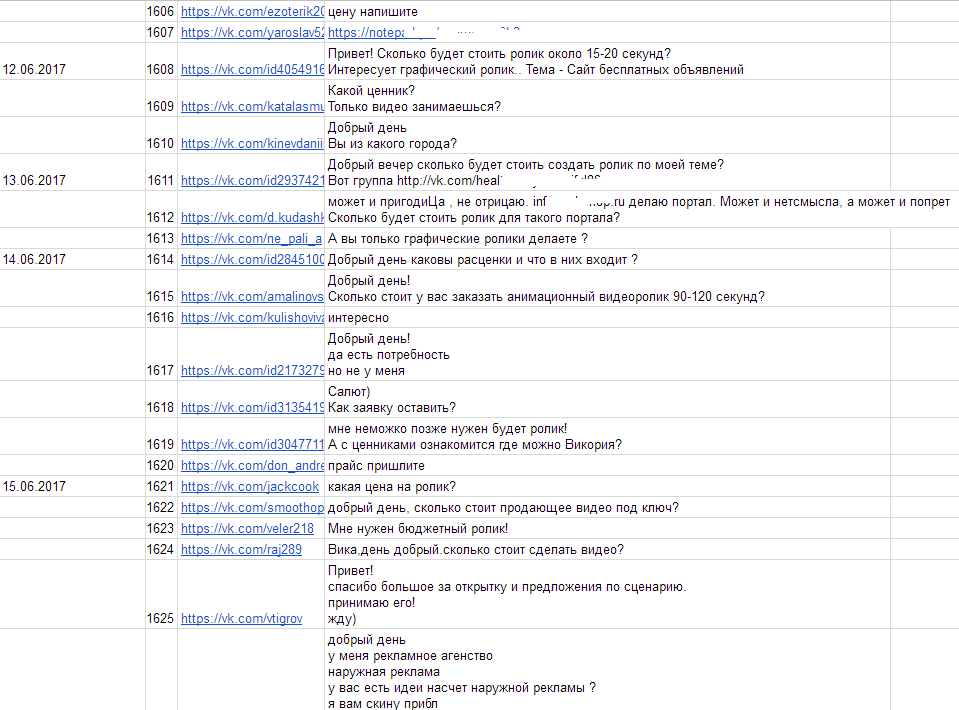Viewport: 959px width, 710px height.
Task: Click the vk.com/raj289 hyperlink
Action: 241,550
